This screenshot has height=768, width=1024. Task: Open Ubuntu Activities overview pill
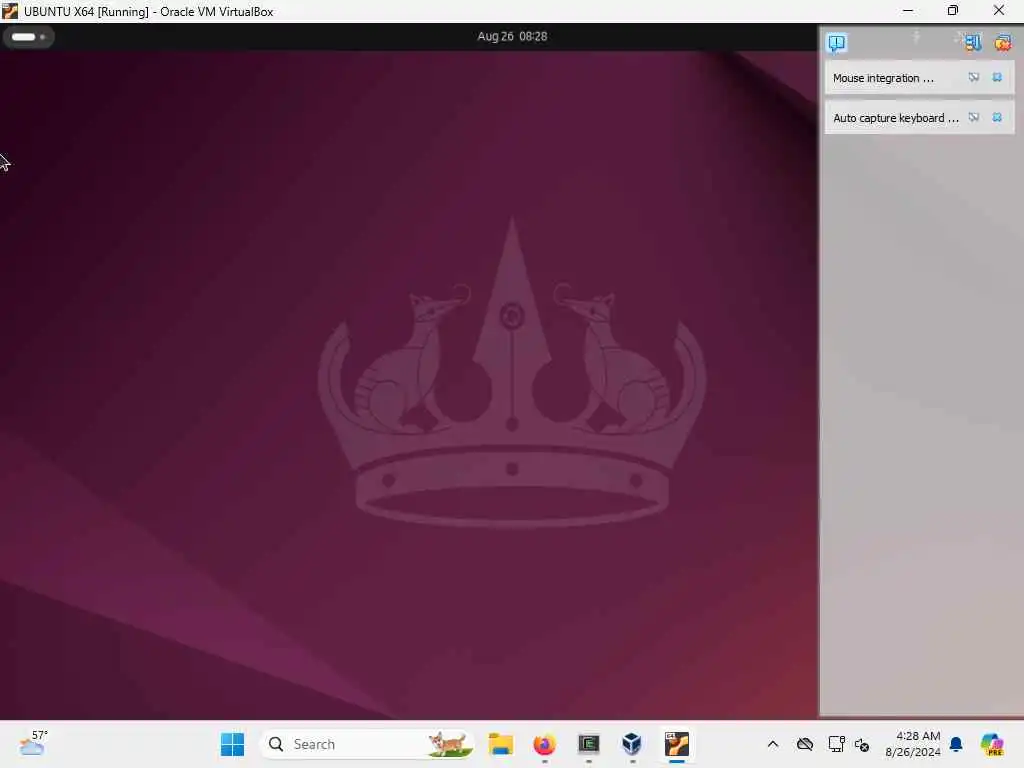28,37
